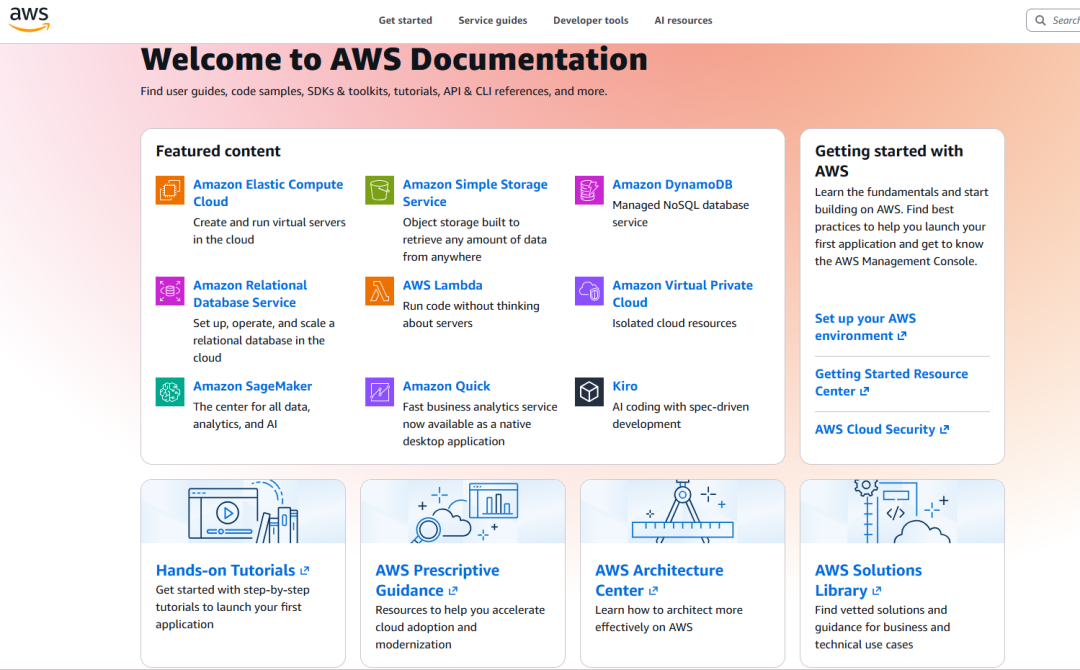Open the Getting Started Resource Center link

coord(891,382)
